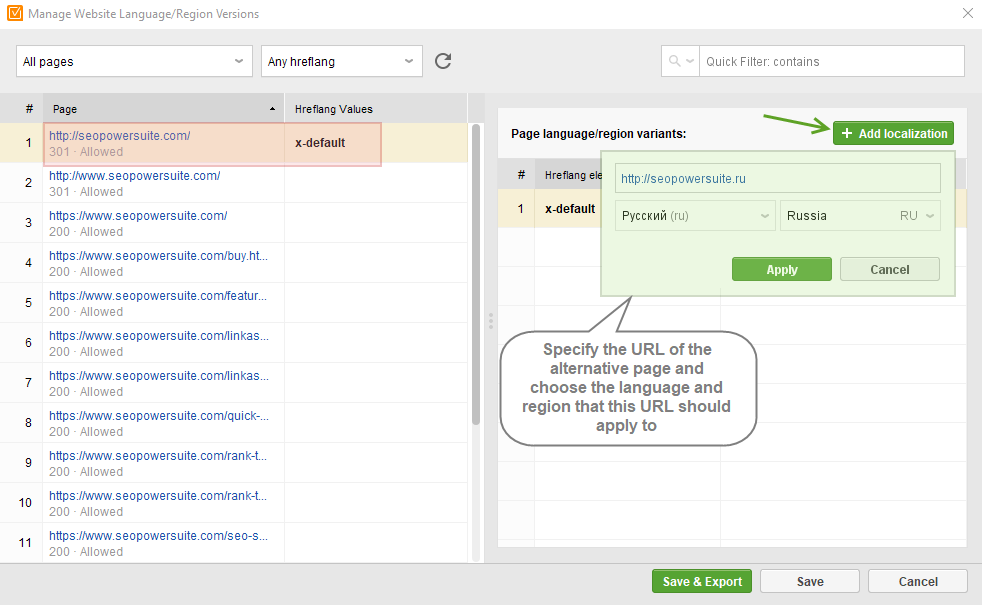Image resolution: width=982 pixels, height=605 pixels.
Task: Close the Manage Website Language window
Action: pyautogui.click(x=968, y=13)
